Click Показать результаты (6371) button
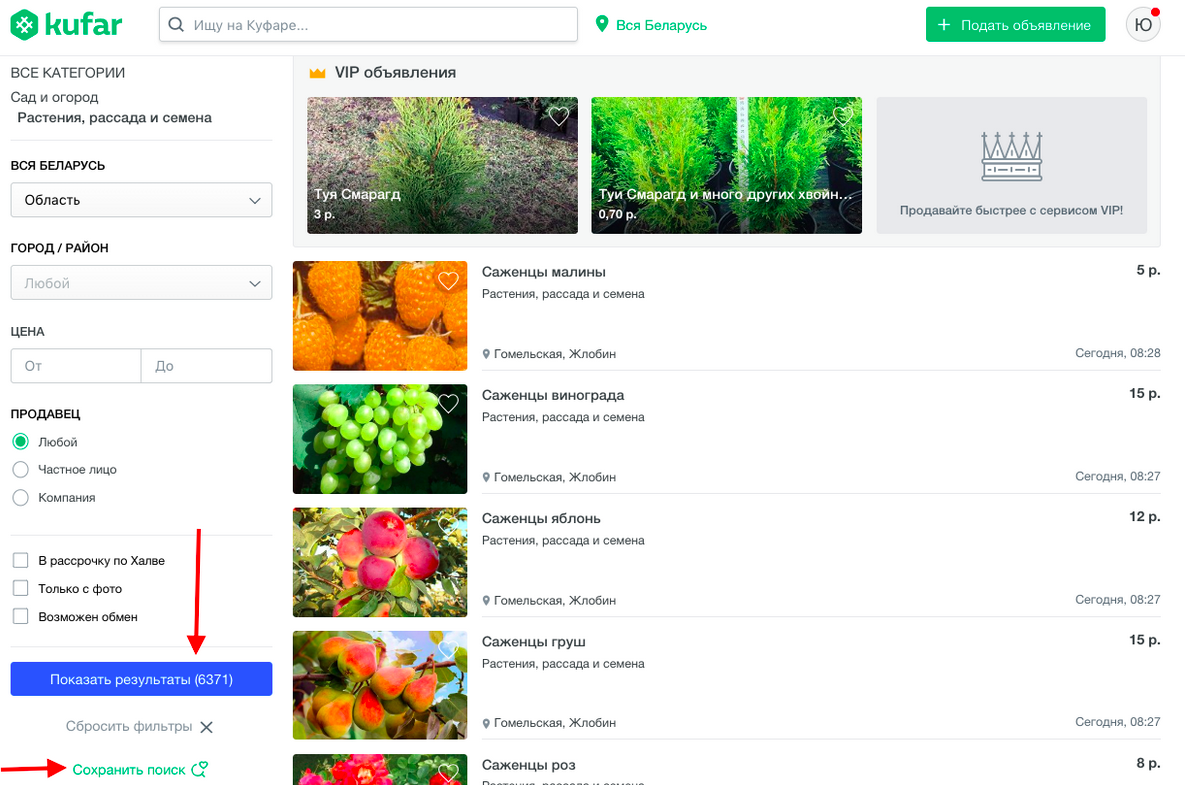This screenshot has height=785, width=1185. pos(141,678)
